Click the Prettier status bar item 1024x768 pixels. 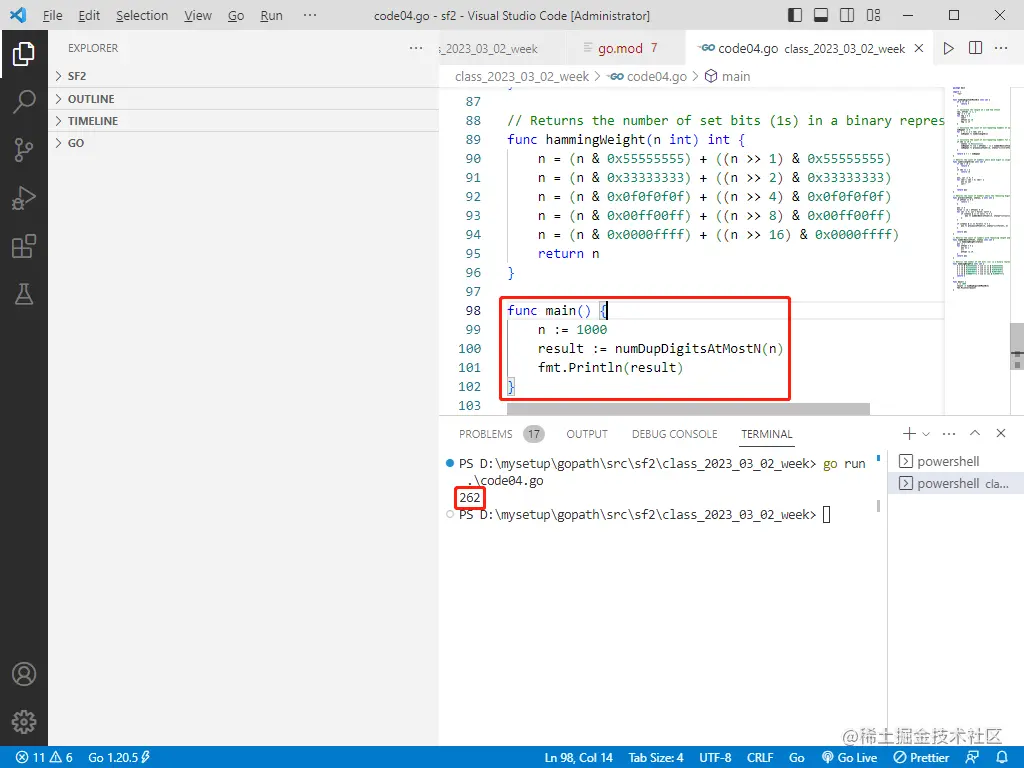(921, 758)
